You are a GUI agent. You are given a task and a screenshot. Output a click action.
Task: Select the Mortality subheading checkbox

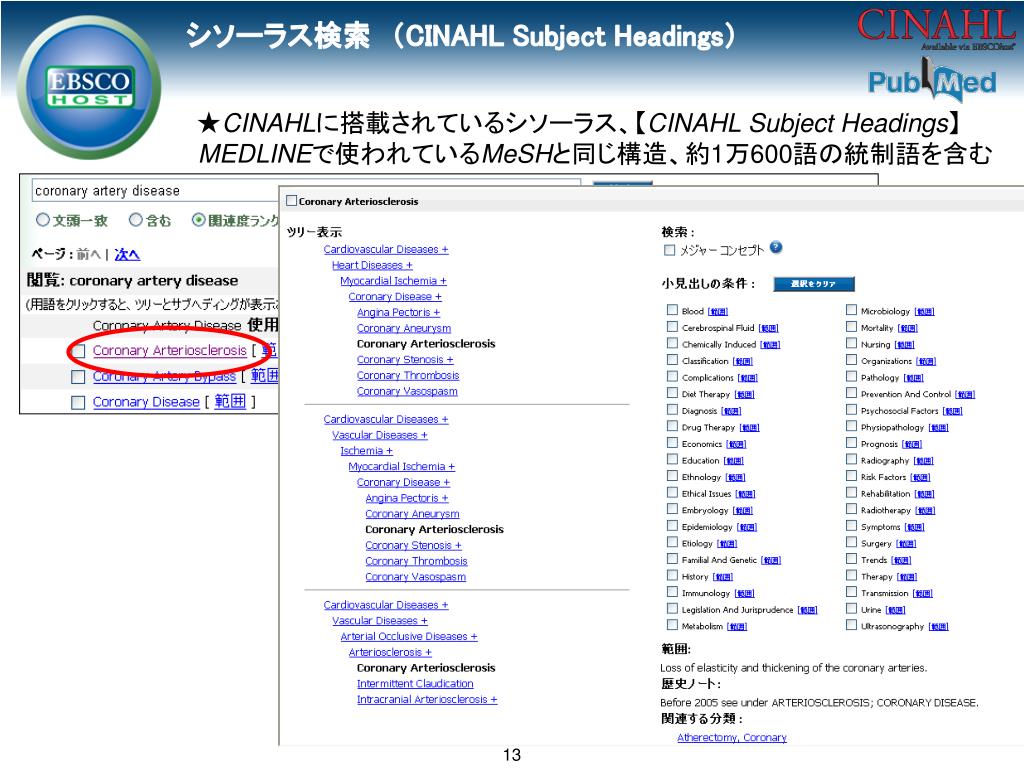coord(851,327)
